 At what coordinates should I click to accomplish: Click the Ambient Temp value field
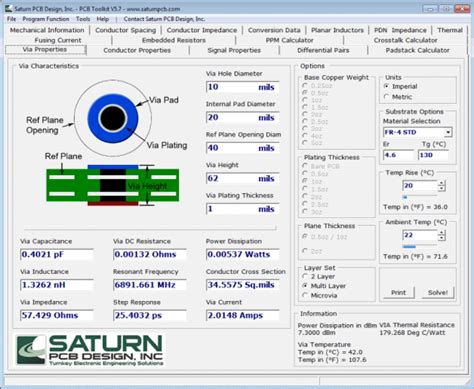[420, 235]
